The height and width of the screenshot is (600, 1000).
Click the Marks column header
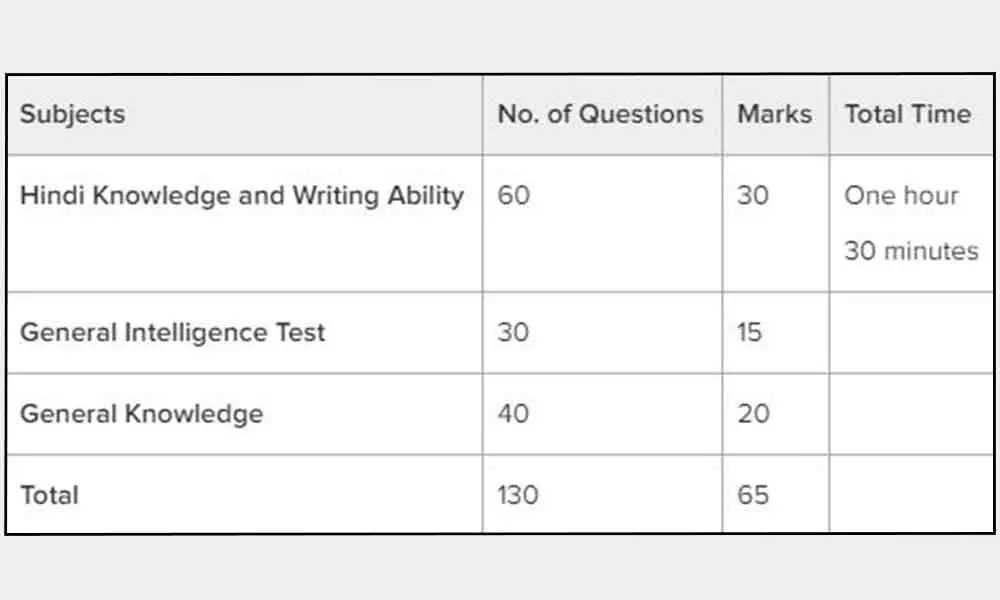pos(774,114)
